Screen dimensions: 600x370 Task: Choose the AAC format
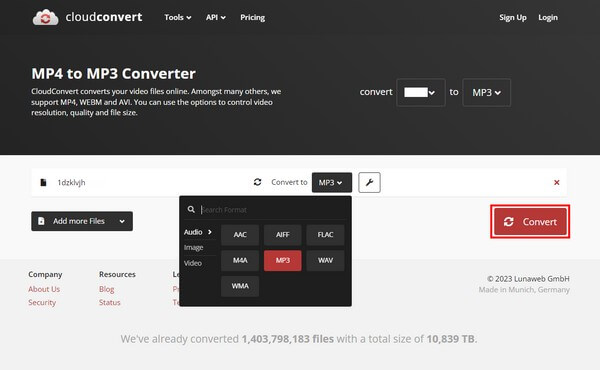tap(240, 235)
